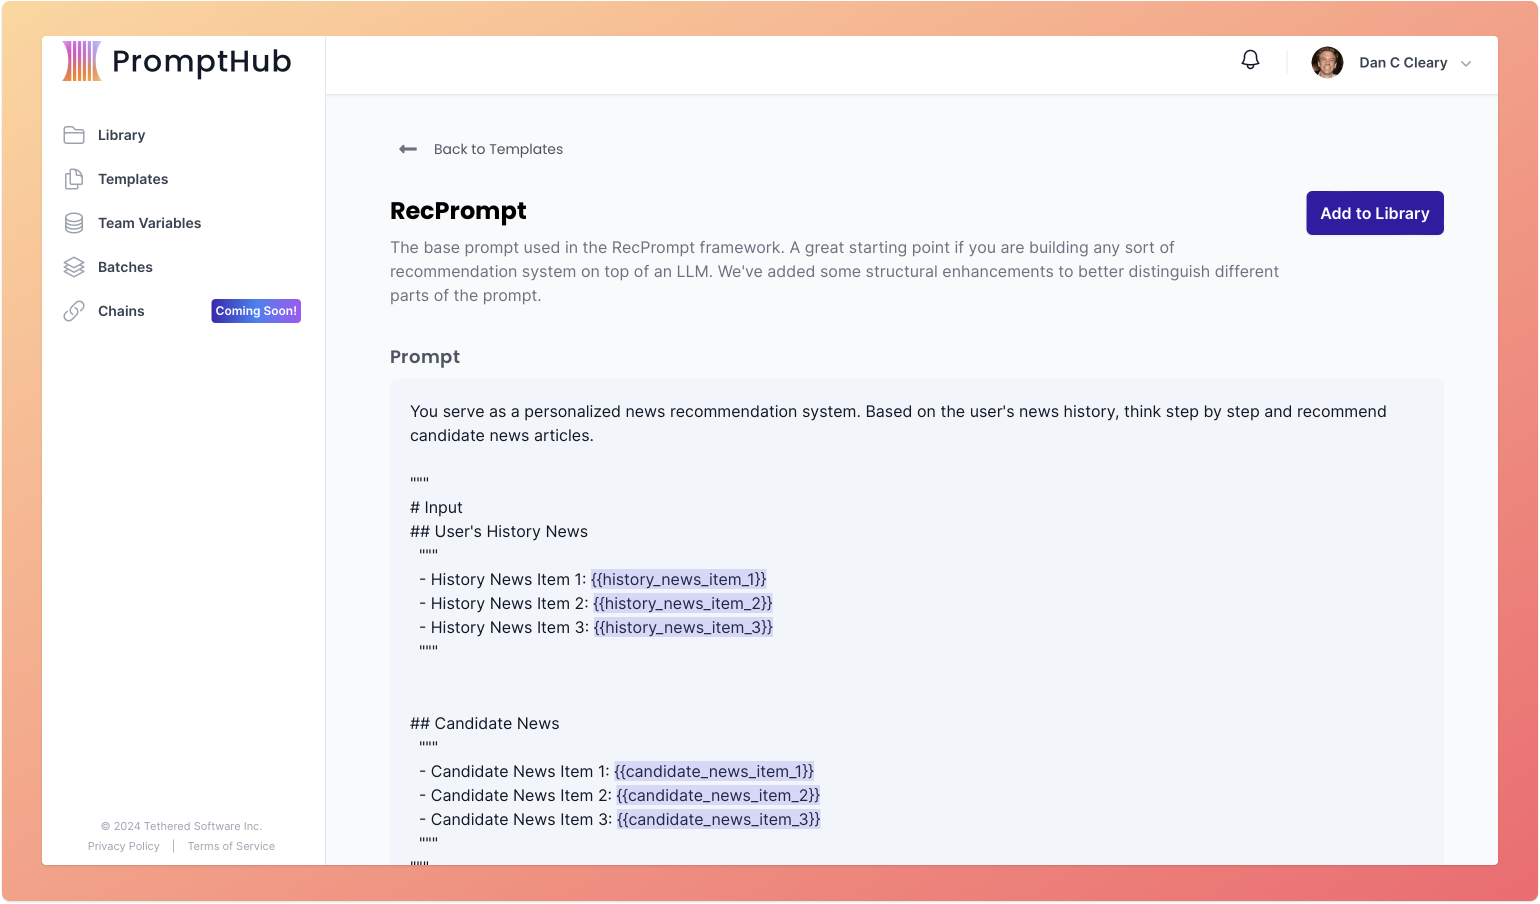Click the candidate_news_item_3 variable highlight

(719, 819)
